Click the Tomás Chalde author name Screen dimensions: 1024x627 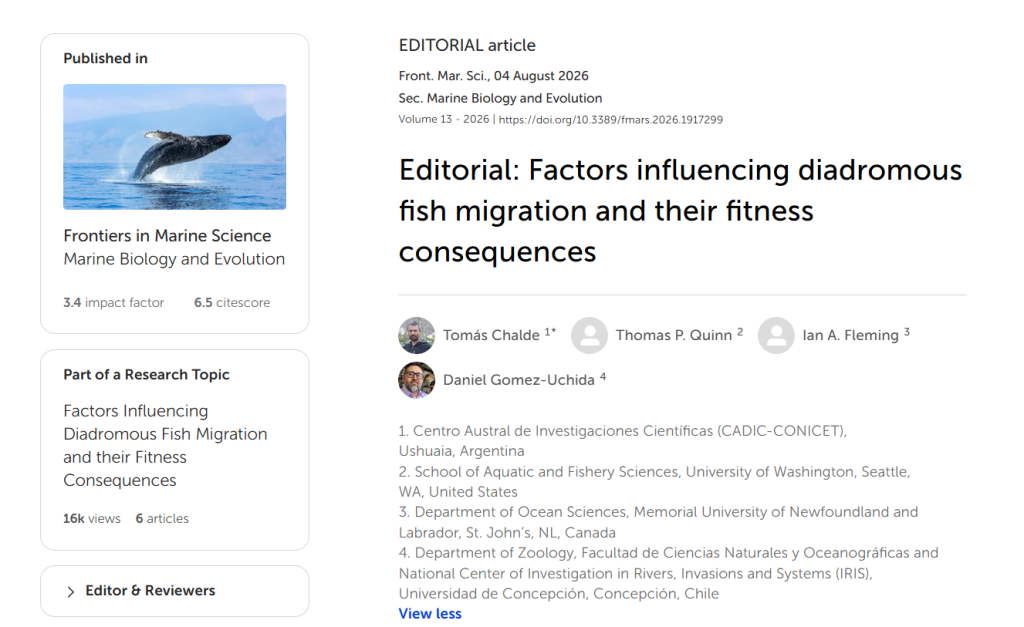[x=491, y=335]
